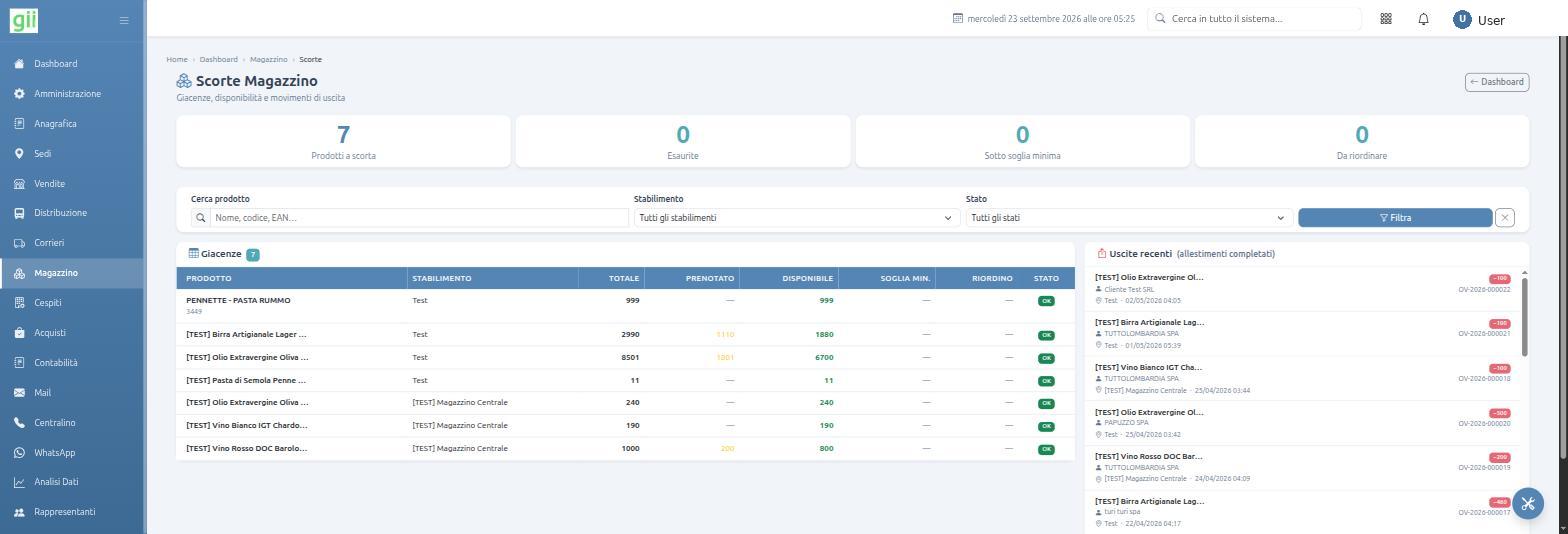The width and height of the screenshot is (1568, 534).
Task: Click the Esaurite summary card
Action: (x=683, y=141)
